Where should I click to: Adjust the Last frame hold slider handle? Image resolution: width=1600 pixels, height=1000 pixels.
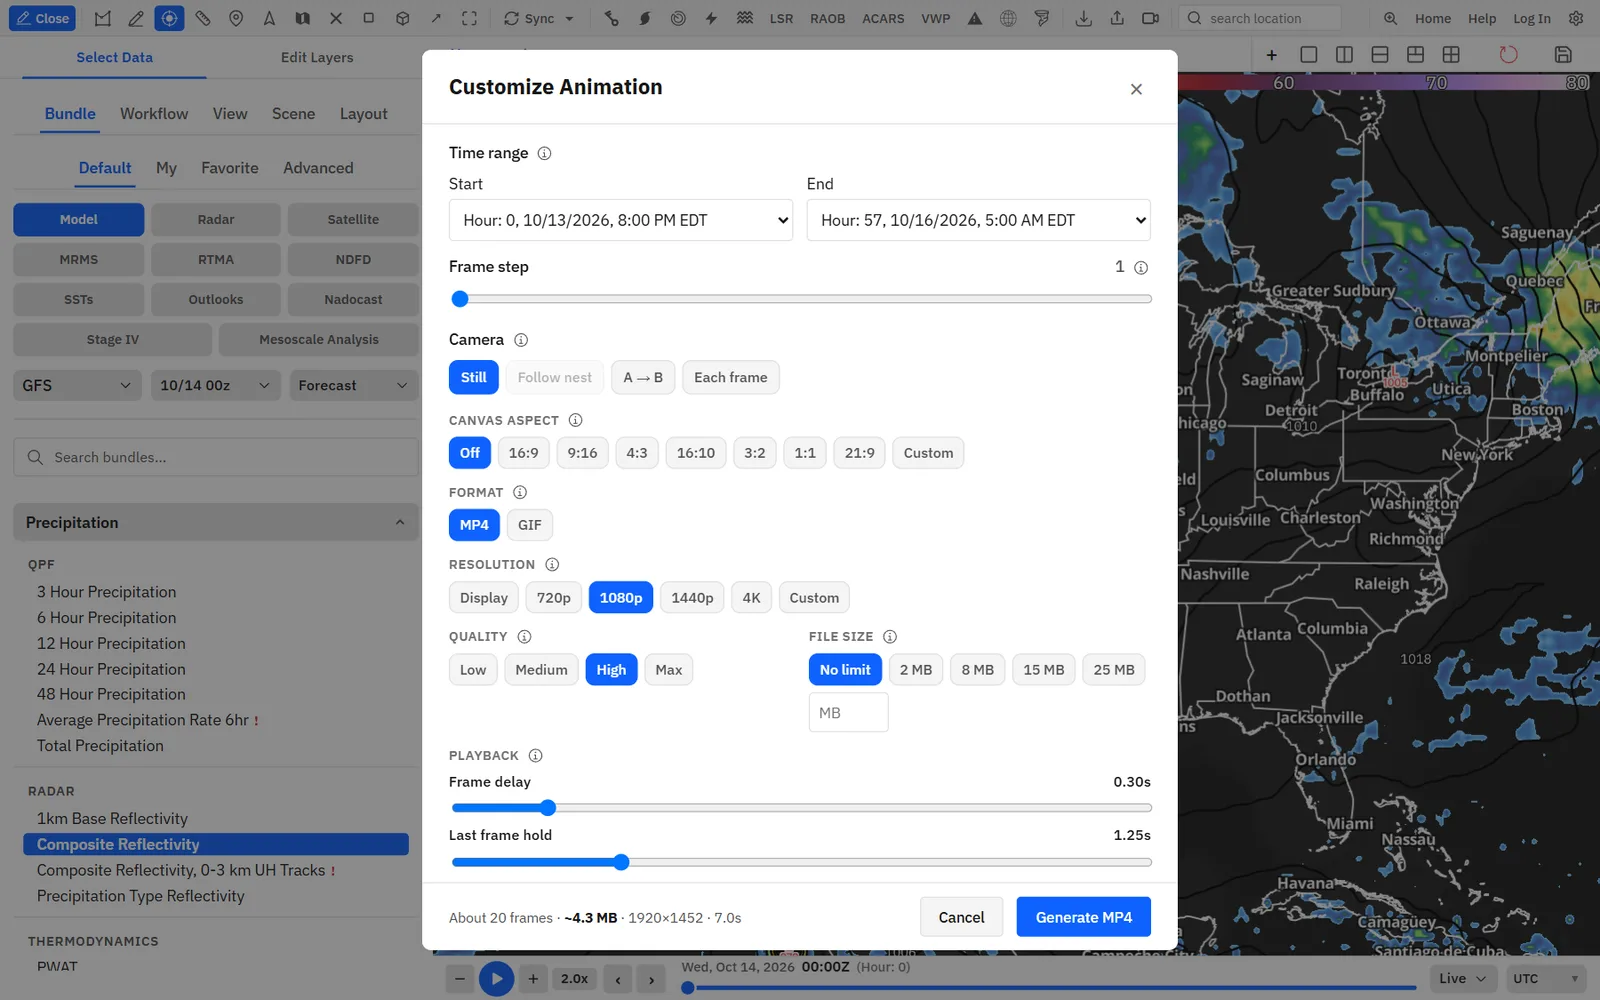pyautogui.click(x=621, y=862)
